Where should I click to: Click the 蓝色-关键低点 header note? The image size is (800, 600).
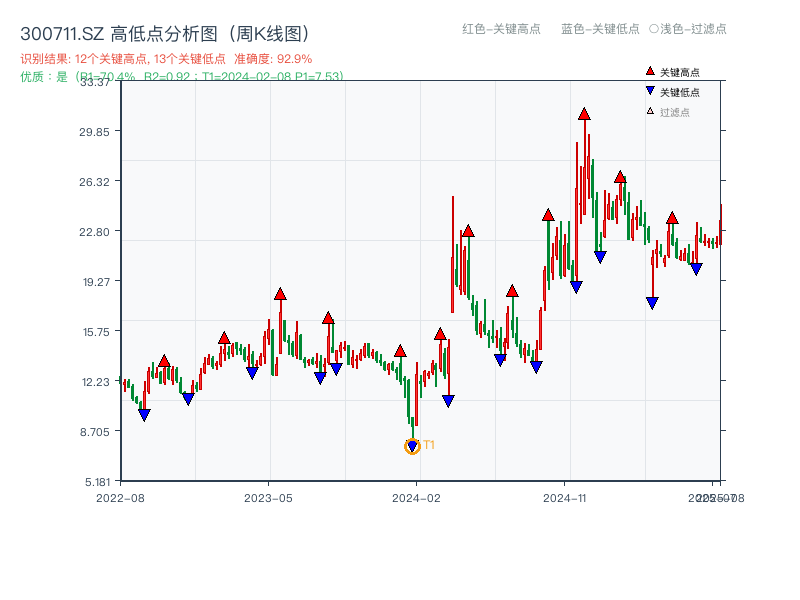600,29
